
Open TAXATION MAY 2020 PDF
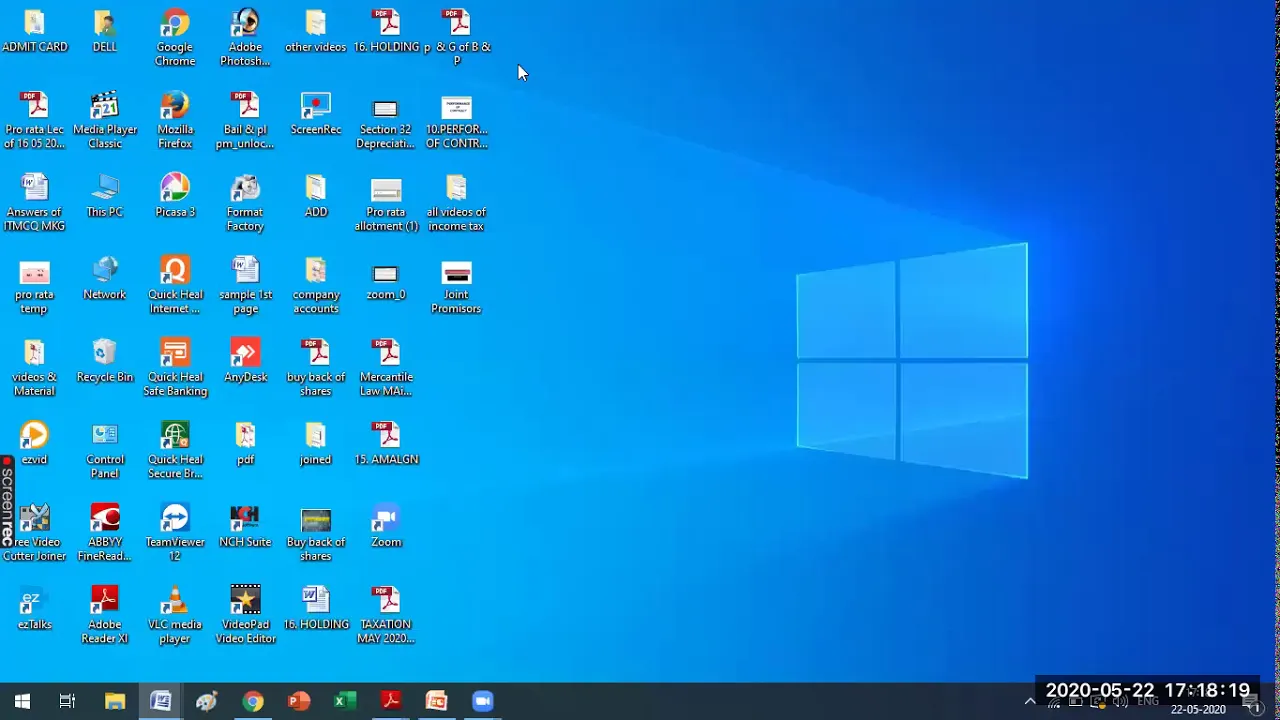click(386, 616)
